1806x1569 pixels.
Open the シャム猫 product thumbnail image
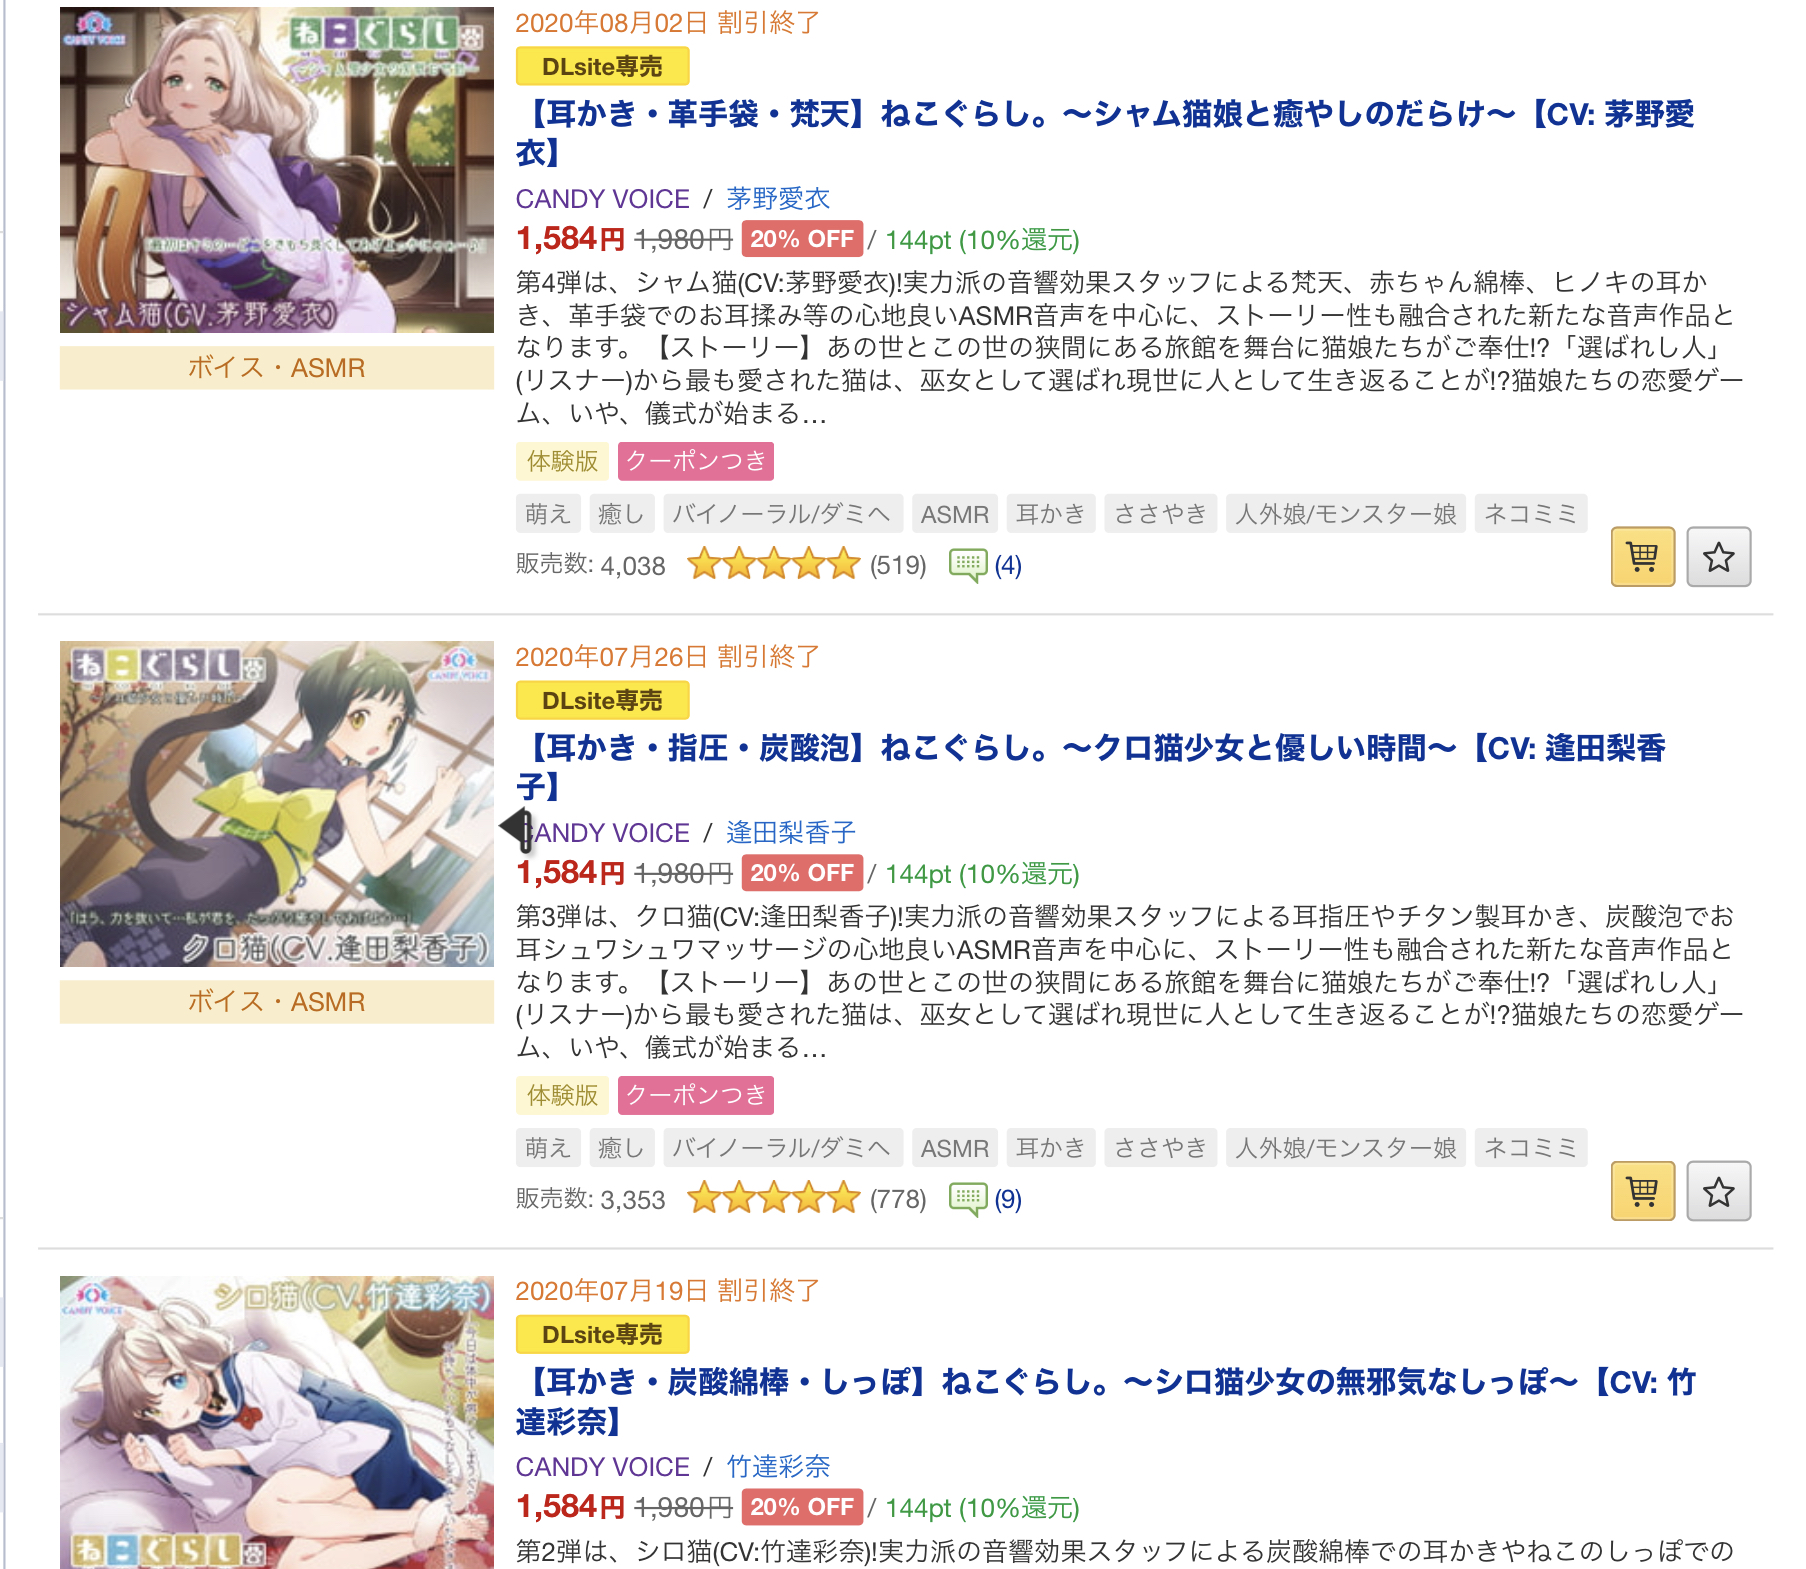277,170
